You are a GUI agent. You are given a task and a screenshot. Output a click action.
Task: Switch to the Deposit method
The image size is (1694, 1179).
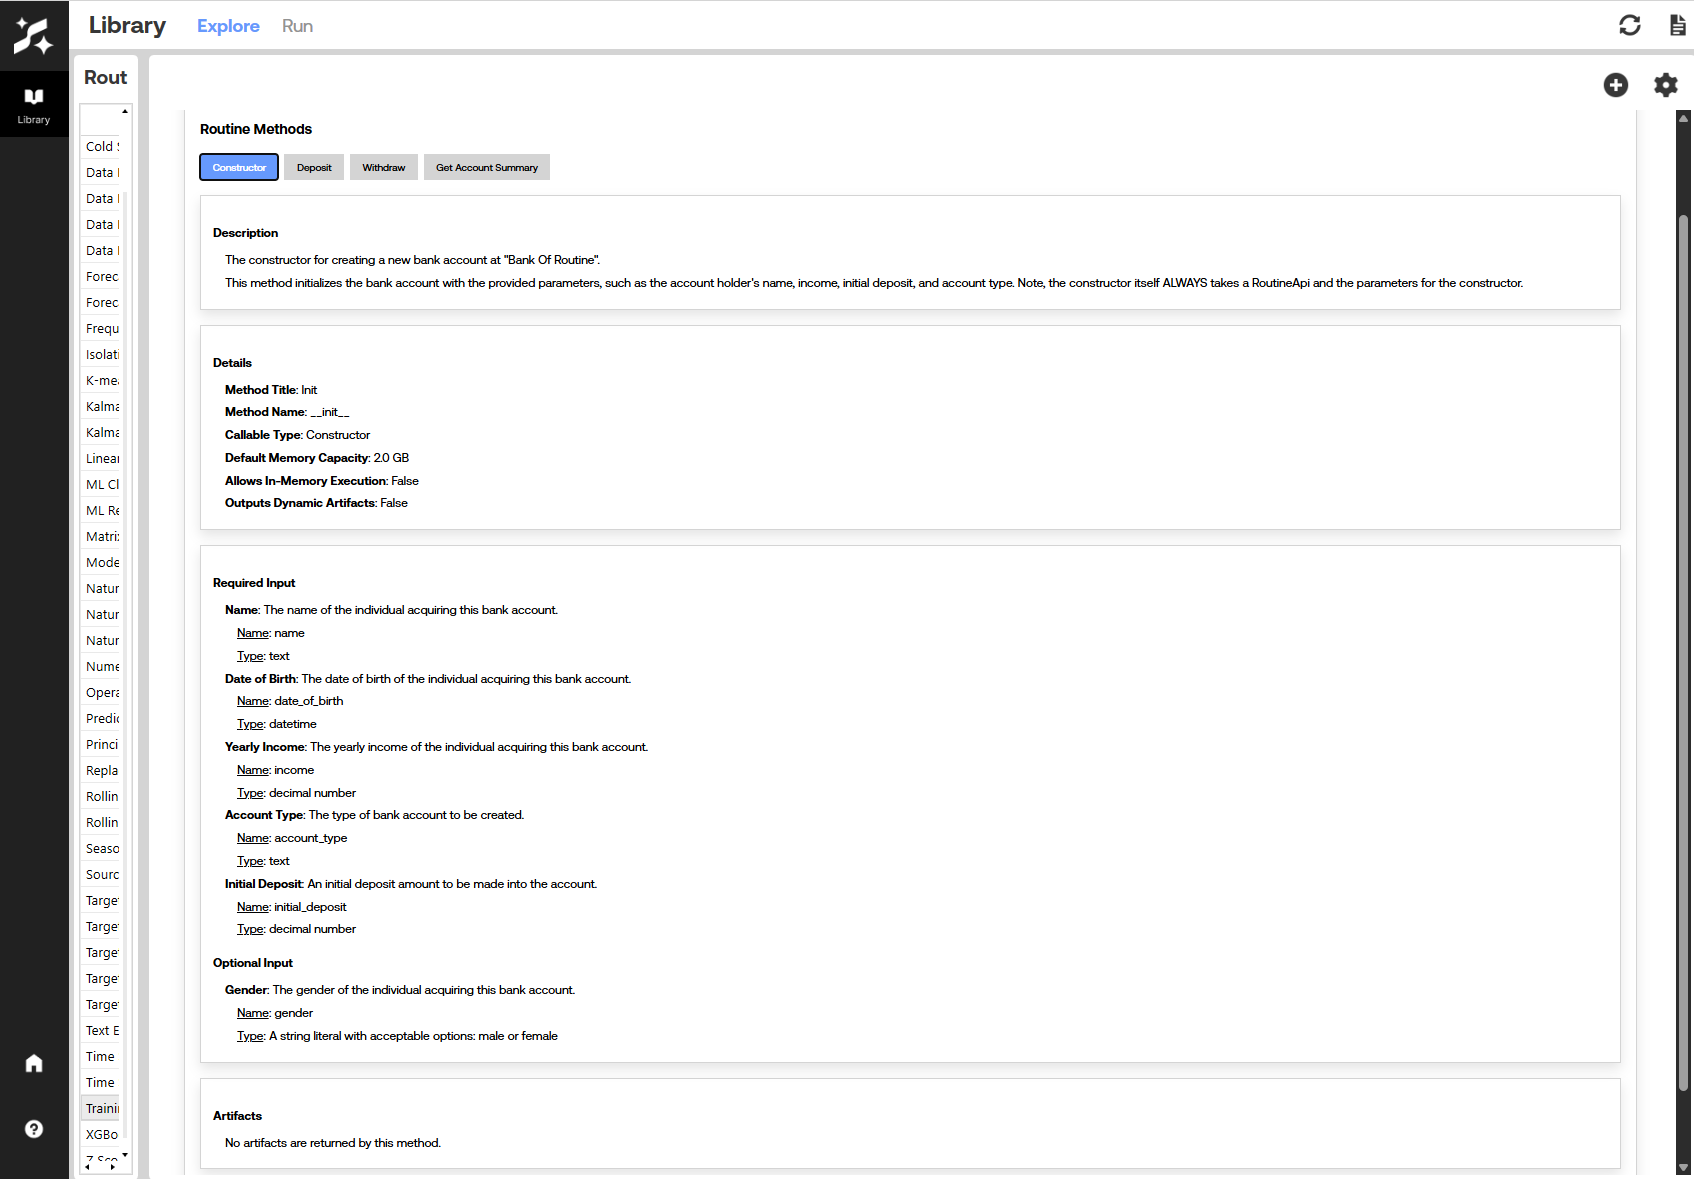pyautogui.click(x=313, y=167)
